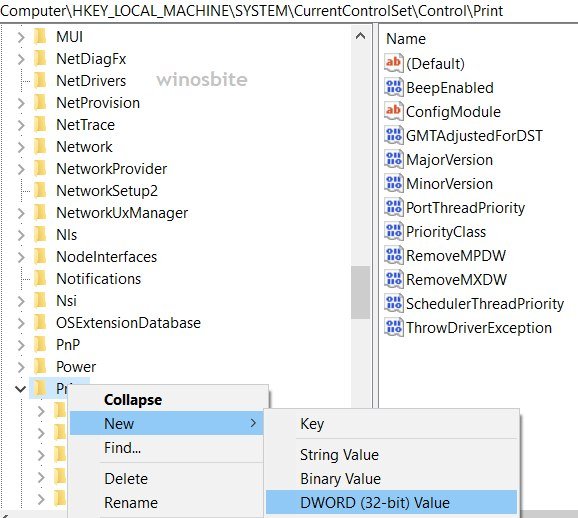Click the RemoveMXDW DWORD icon
This screenshot has width=578, height=518.
coord(393,279)
